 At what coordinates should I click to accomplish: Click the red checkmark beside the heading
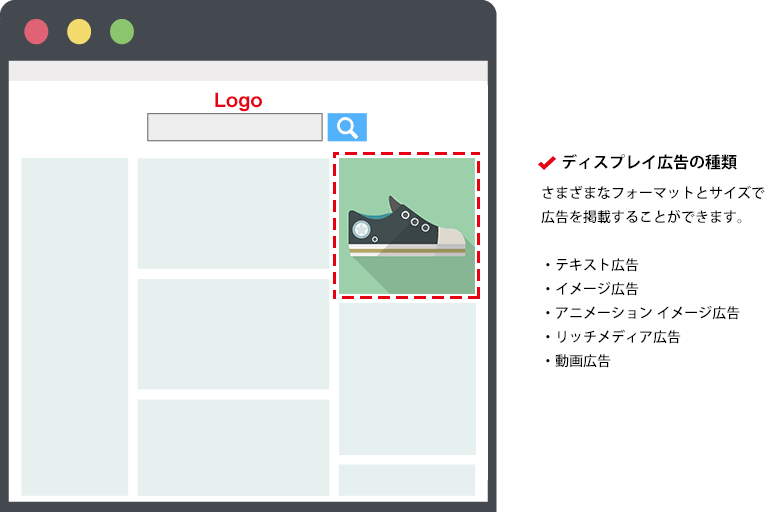[547, 162]
